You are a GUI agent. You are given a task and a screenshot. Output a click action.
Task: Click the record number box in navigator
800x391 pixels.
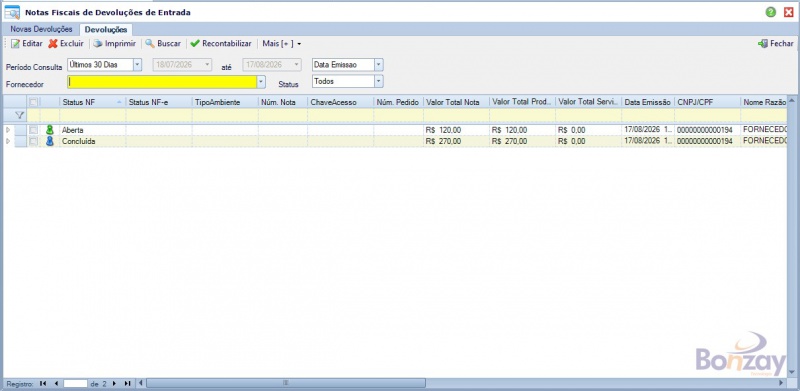point(76,383)
